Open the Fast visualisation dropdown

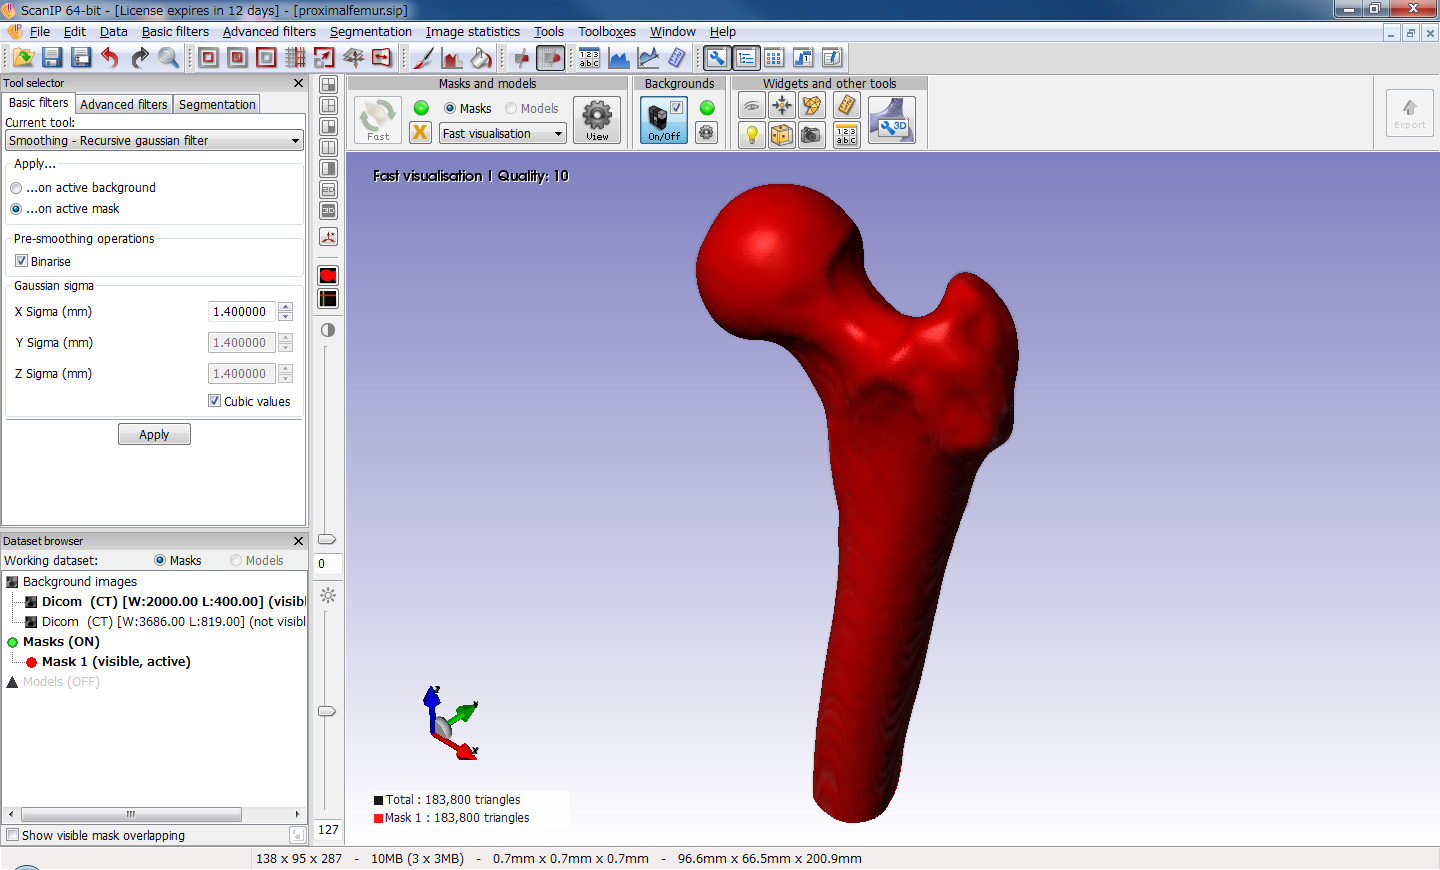click(x=503, y=134)
